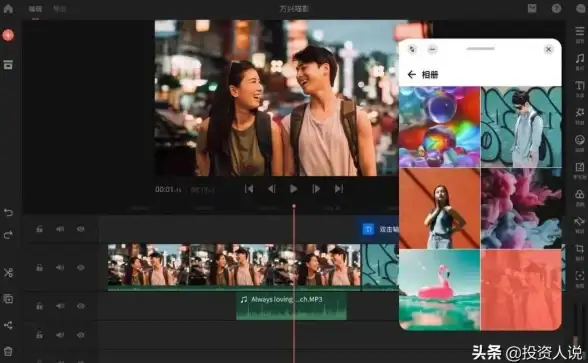588x363 pixels.
Task: Select the 编辑 tab at top
Action: coord(35,9)
